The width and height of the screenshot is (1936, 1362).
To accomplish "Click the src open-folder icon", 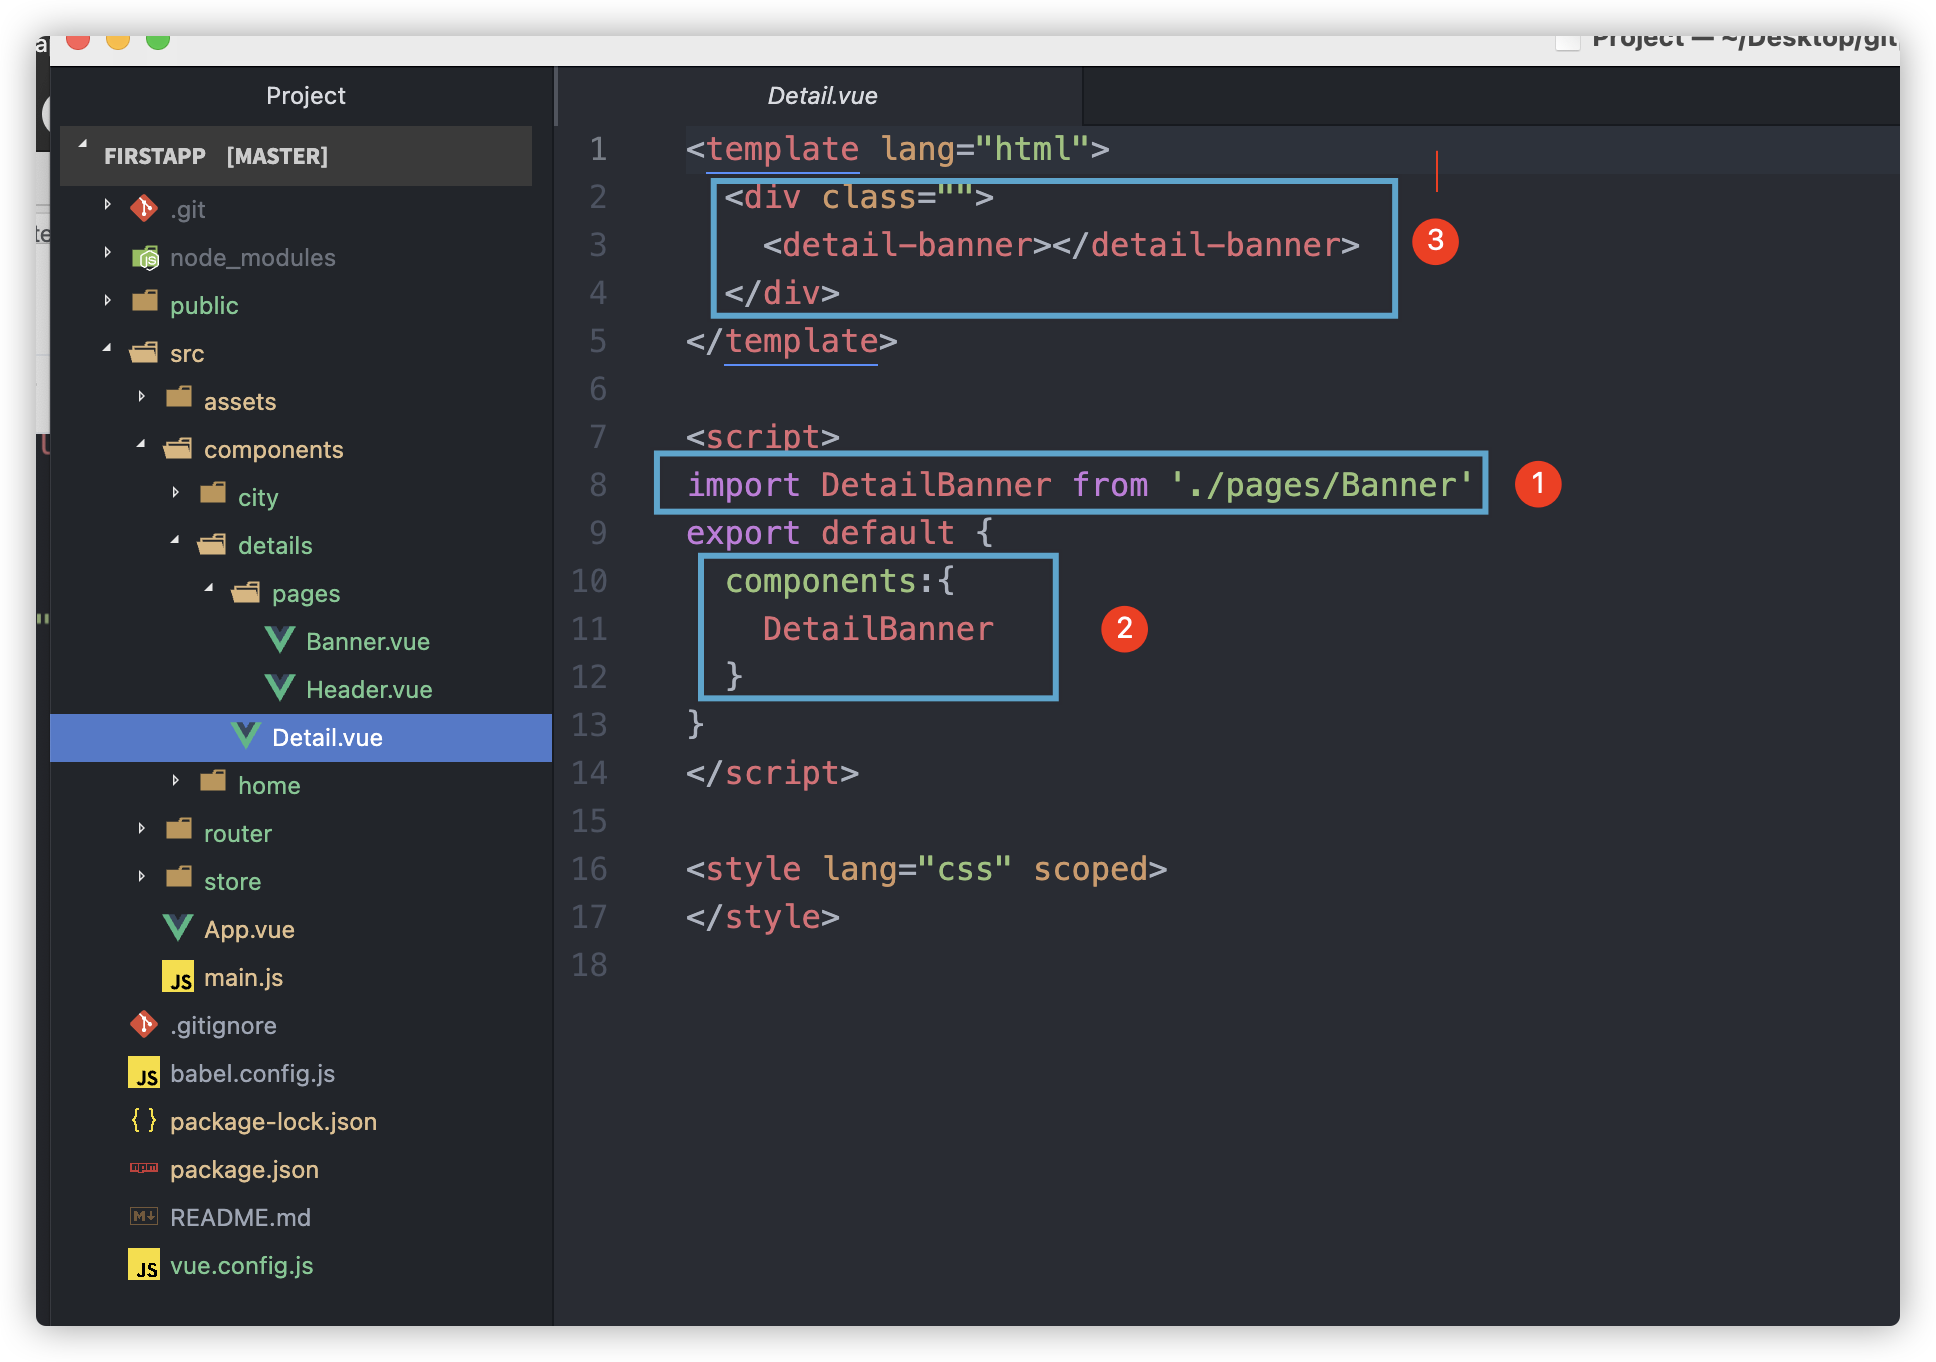I will pos(144,352).
